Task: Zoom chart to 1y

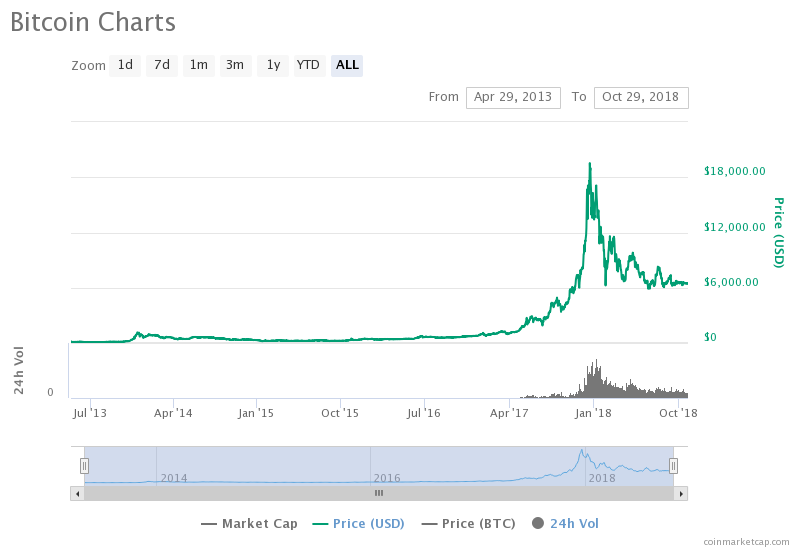Action: click(273, 65)
